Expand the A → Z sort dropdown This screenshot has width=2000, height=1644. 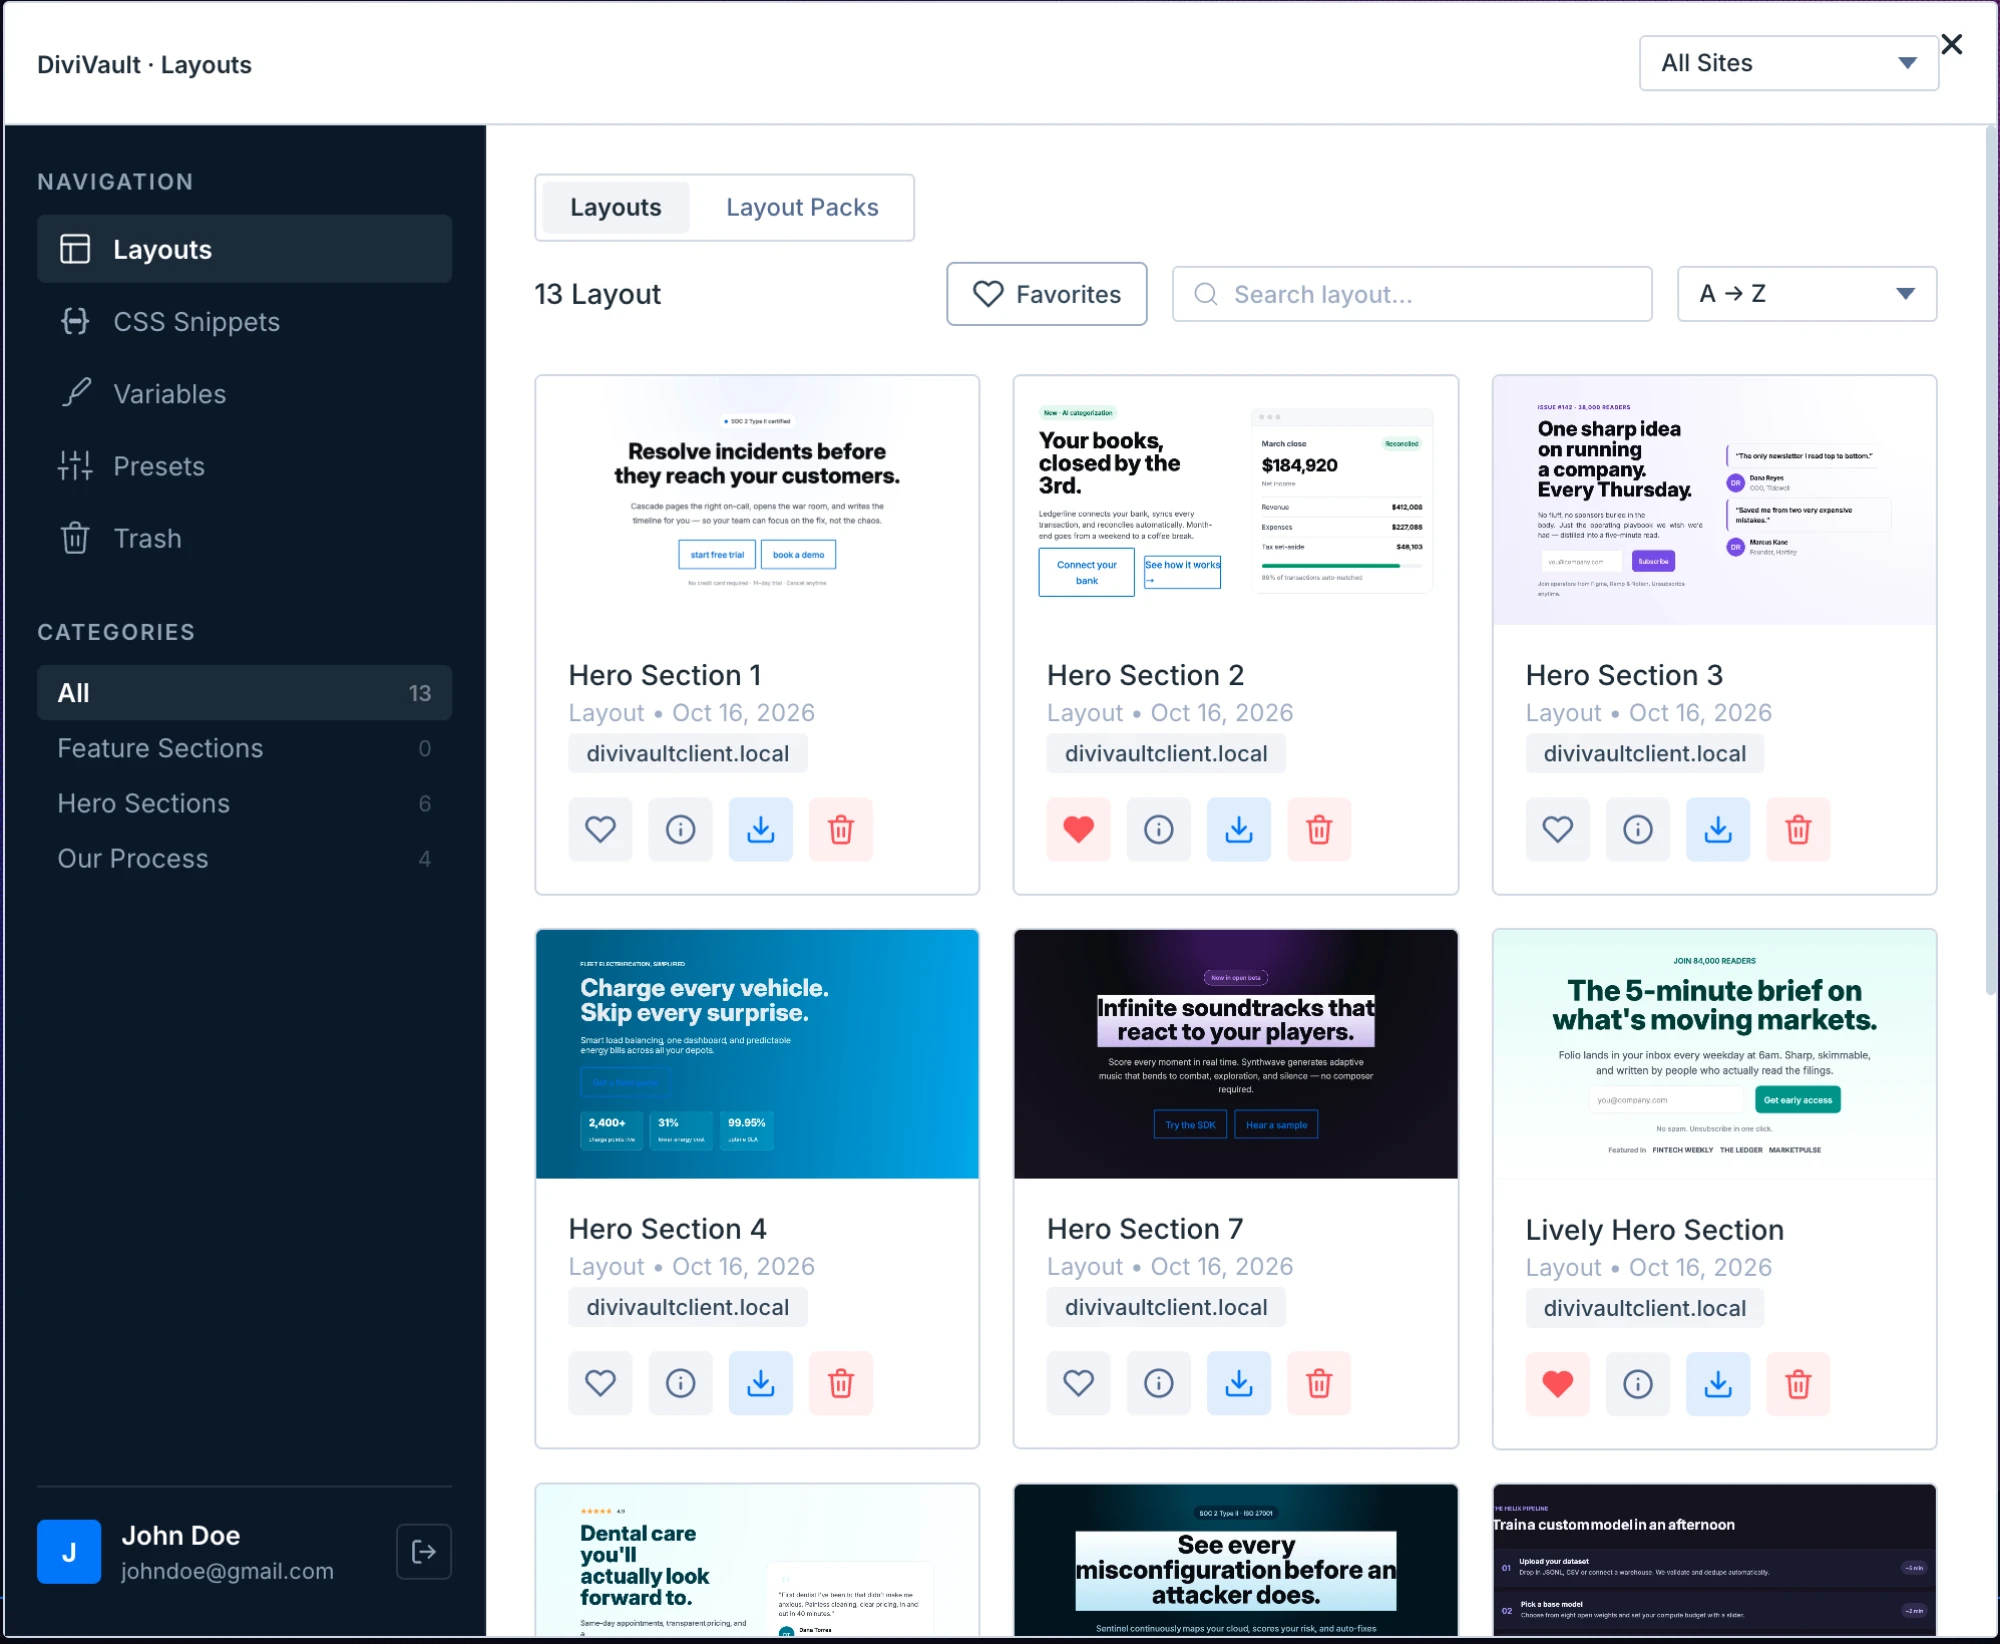(1806, 294)
